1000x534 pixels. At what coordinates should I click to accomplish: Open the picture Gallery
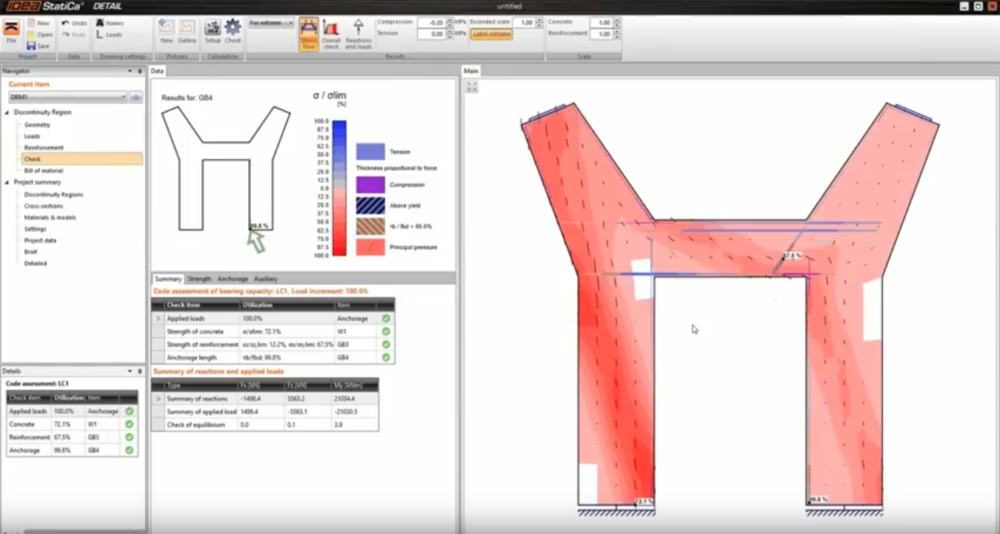(187, 32)
